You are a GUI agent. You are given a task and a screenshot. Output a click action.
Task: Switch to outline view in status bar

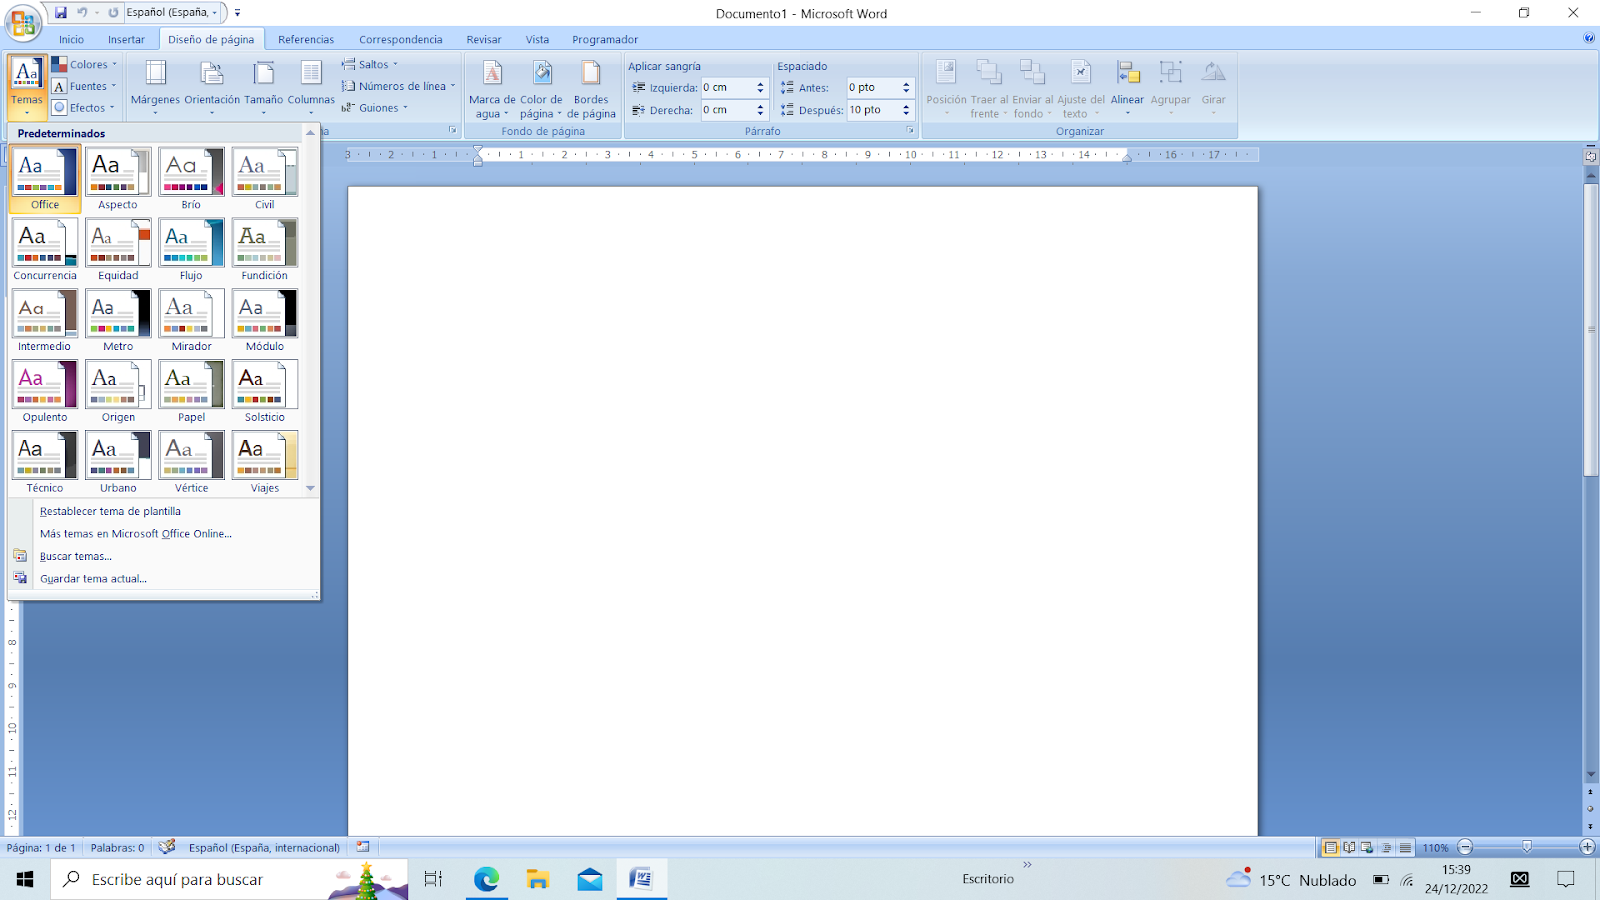tap(1386, 848)
